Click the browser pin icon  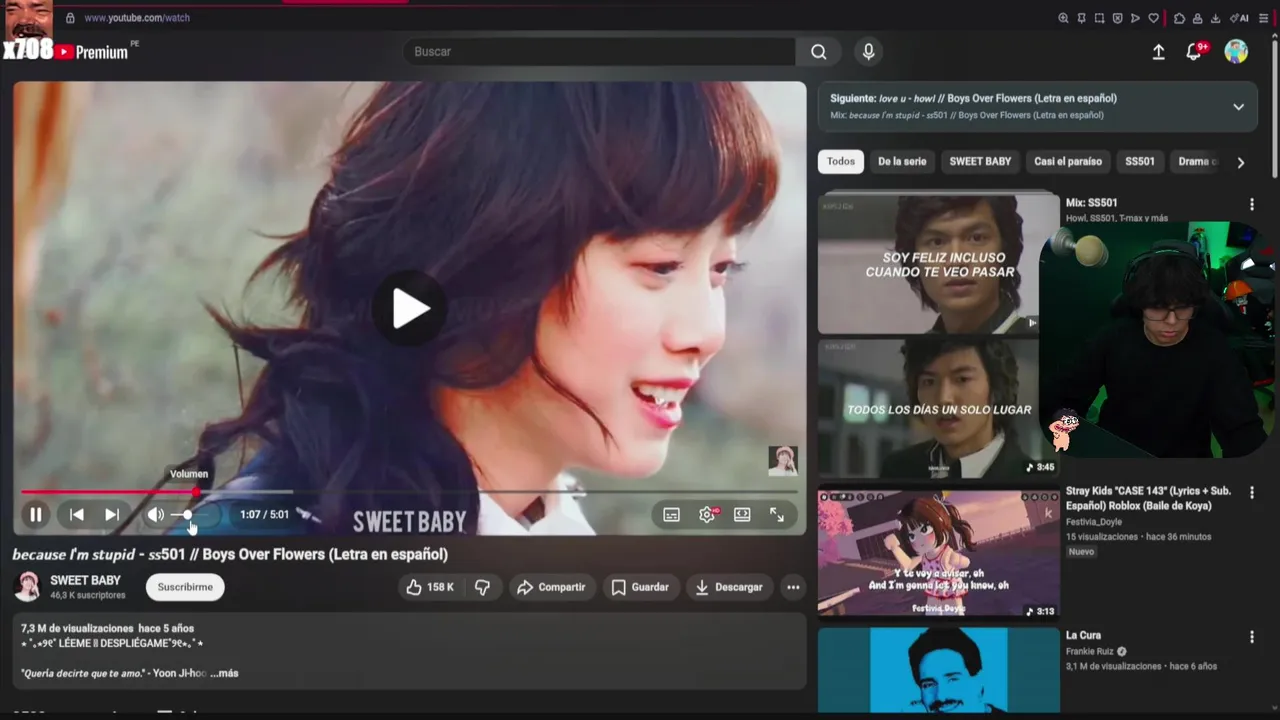1081,18
